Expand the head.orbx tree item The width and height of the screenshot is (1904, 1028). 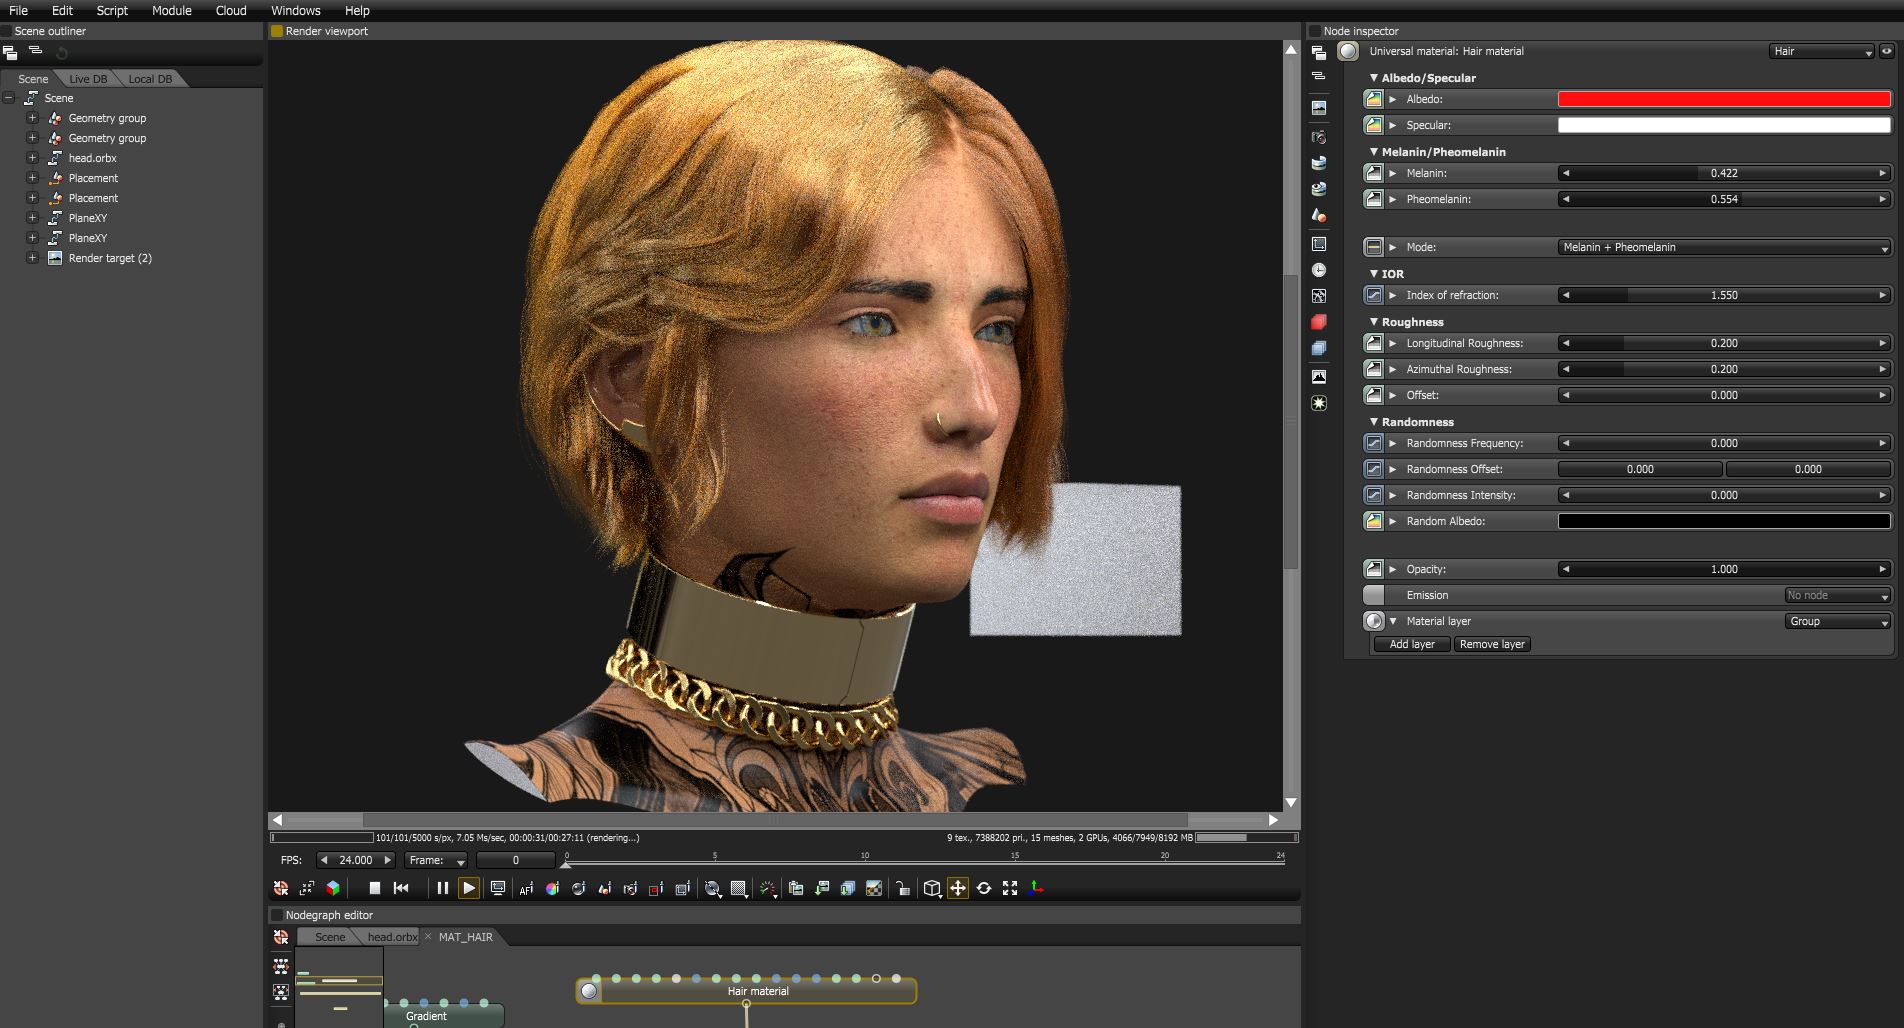tap(32, 158)
